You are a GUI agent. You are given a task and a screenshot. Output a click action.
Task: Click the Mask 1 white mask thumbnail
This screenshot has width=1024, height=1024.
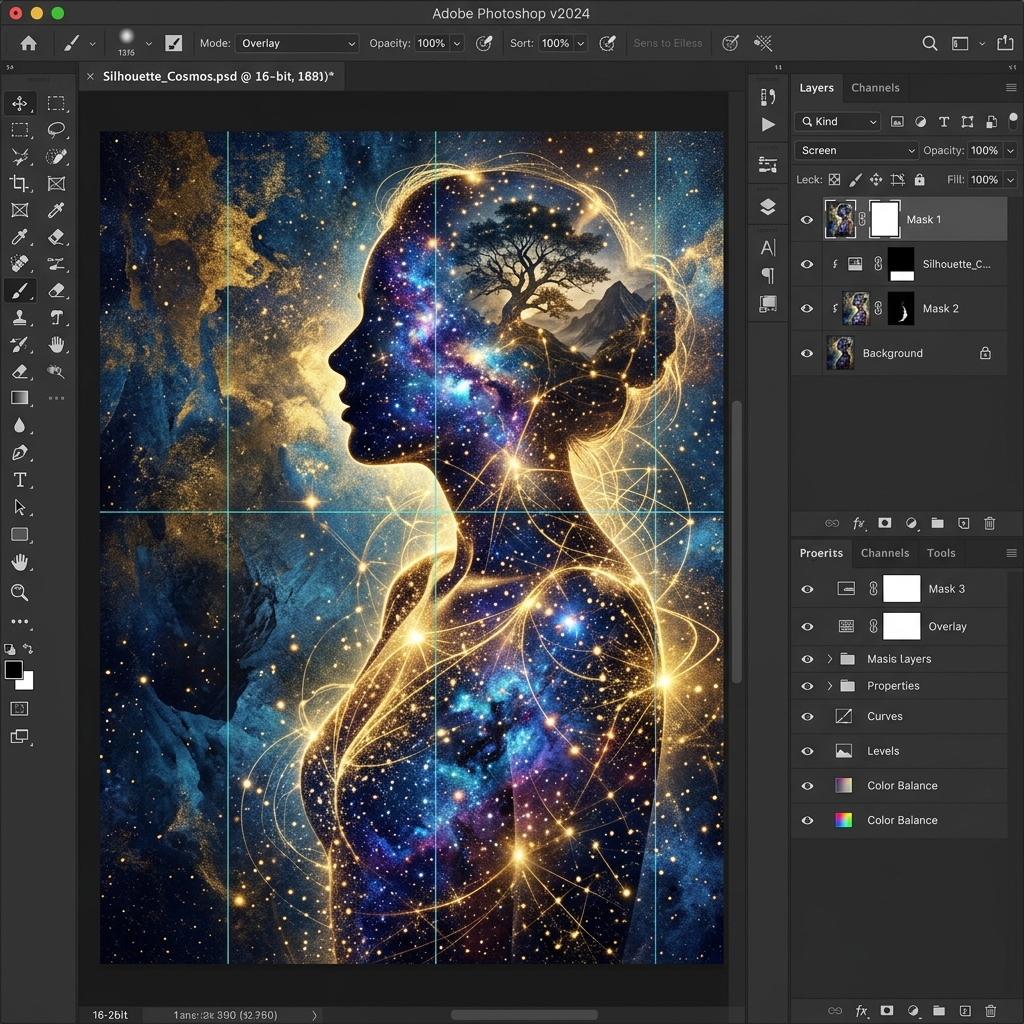point(885,219)
